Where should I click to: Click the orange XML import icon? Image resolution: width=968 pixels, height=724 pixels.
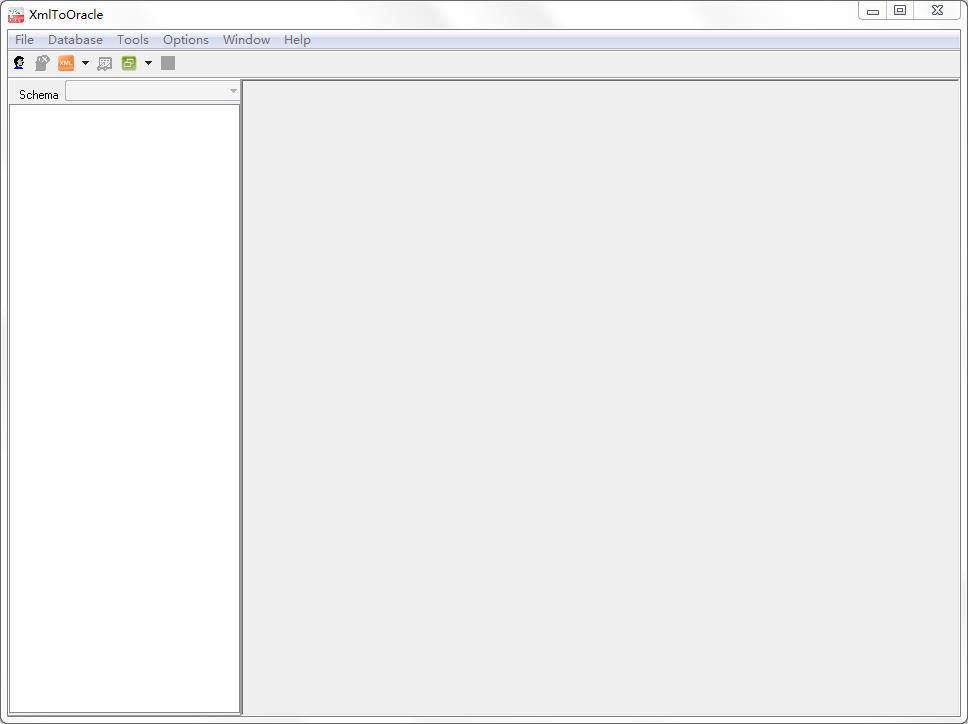(x=66, y=63)
